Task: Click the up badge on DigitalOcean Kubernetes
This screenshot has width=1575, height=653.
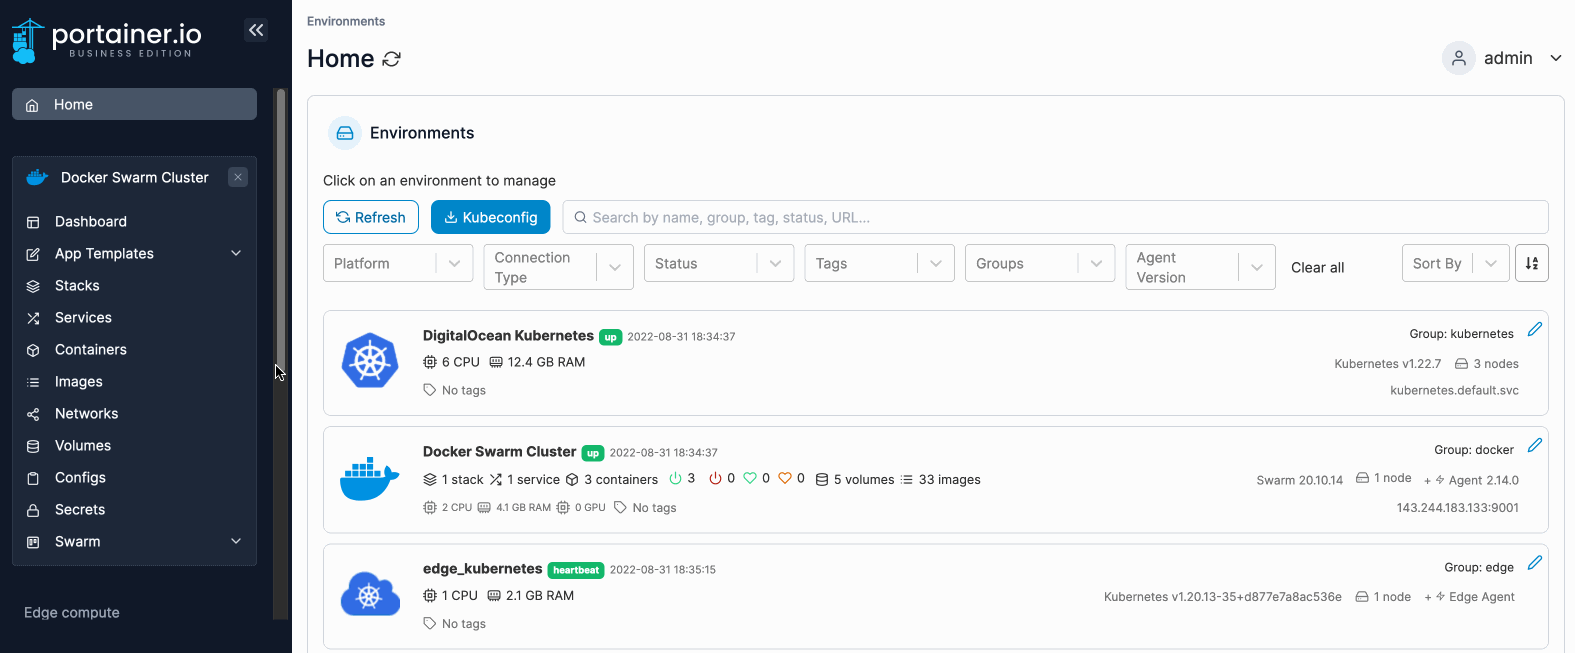Action: pyautogui.click(x=610, y=337)
